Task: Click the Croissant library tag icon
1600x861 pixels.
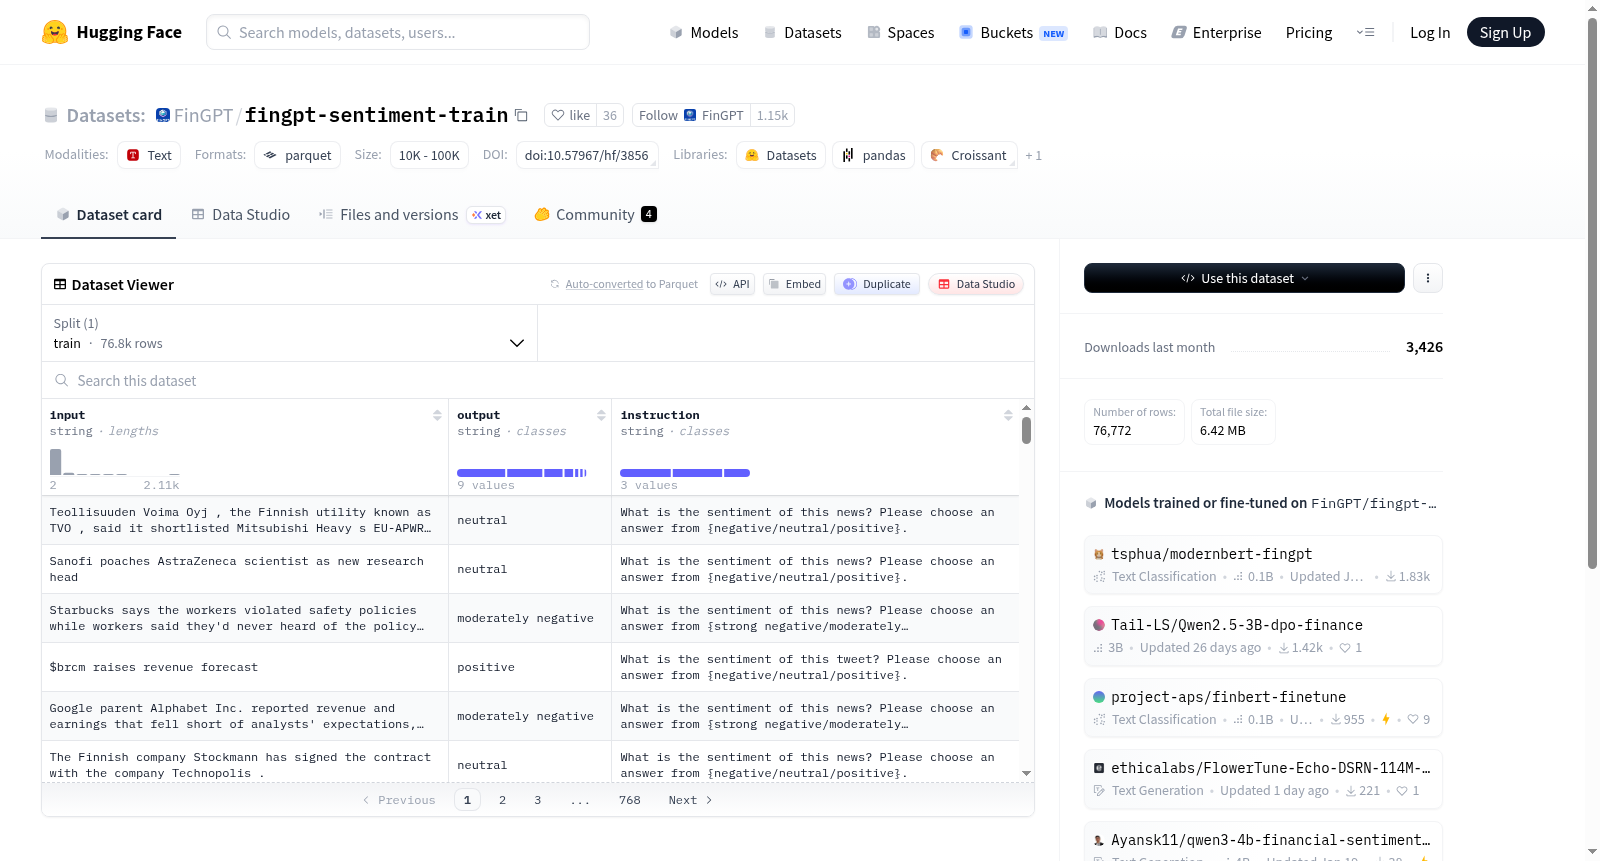Action: 937,155
